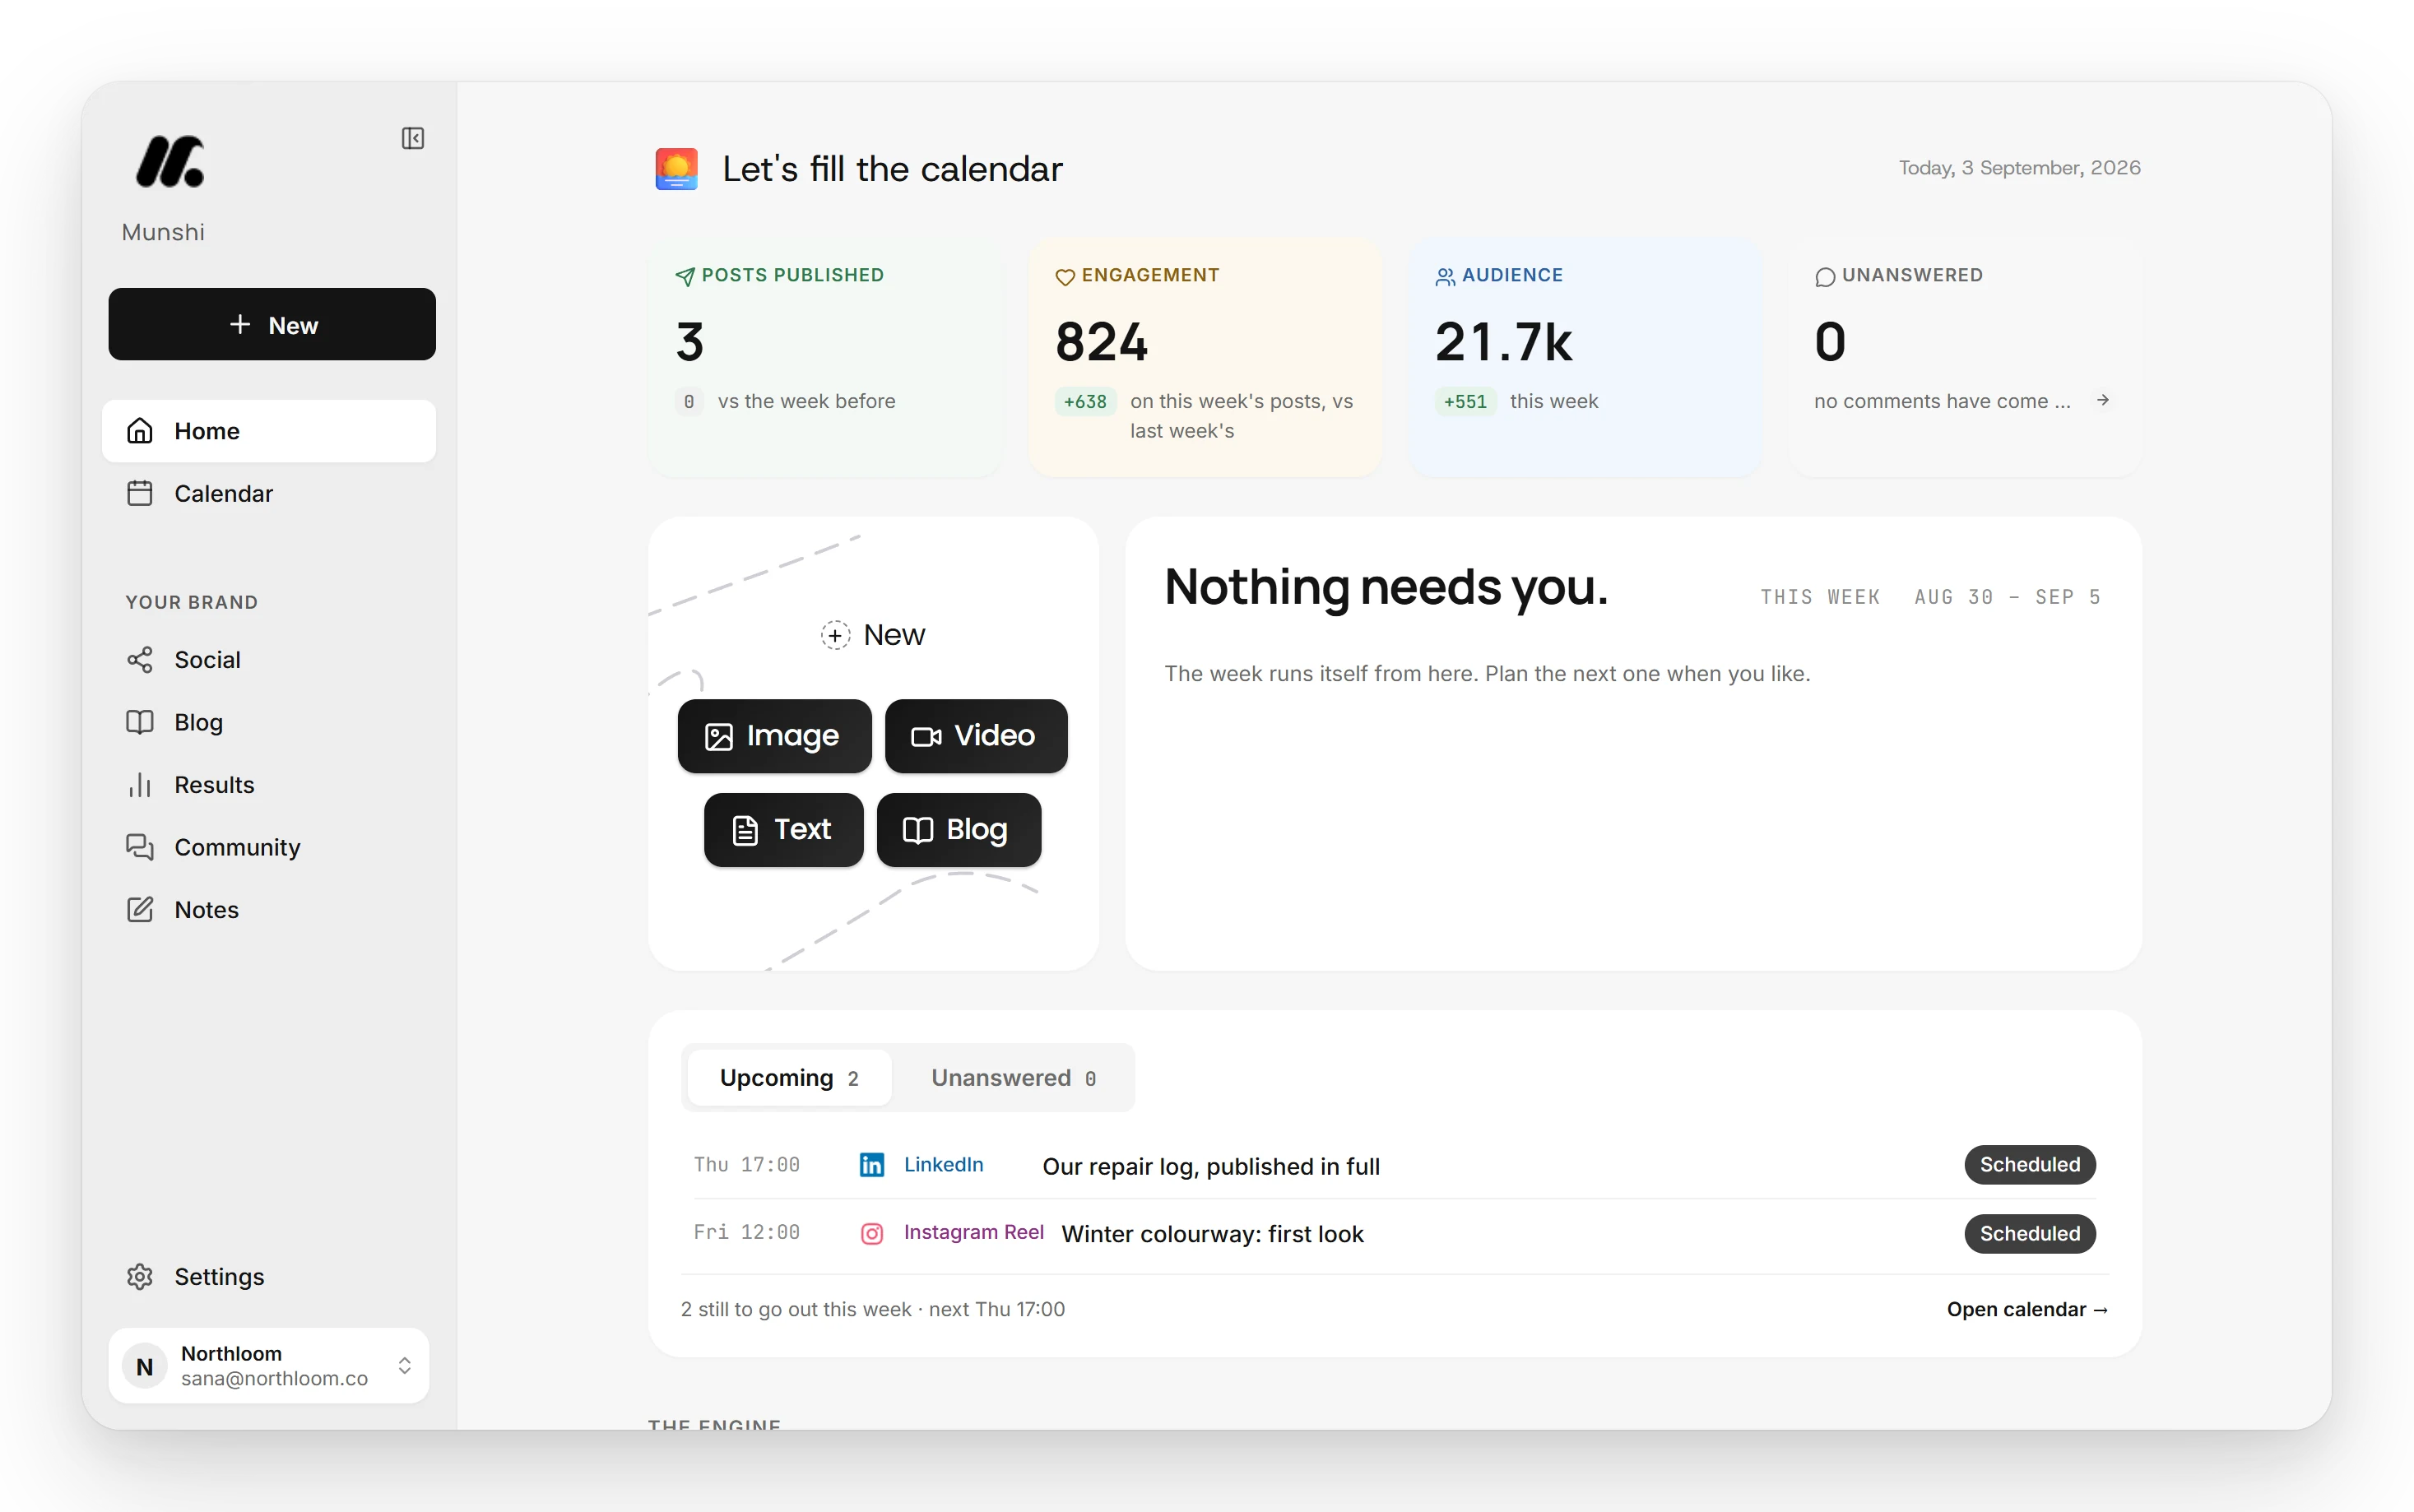Click the dashed plus New icon
Screen dimensions: 2414x1512
click(835, 635)
